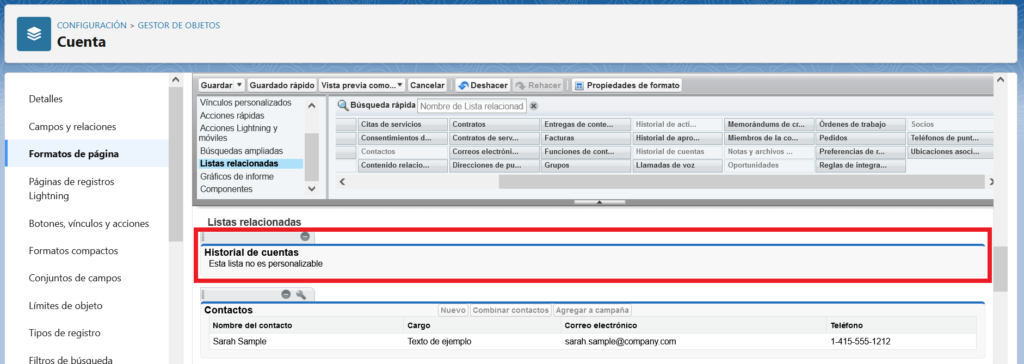Open Conjuntos de campos in sidebar

[x=75, y=278]
